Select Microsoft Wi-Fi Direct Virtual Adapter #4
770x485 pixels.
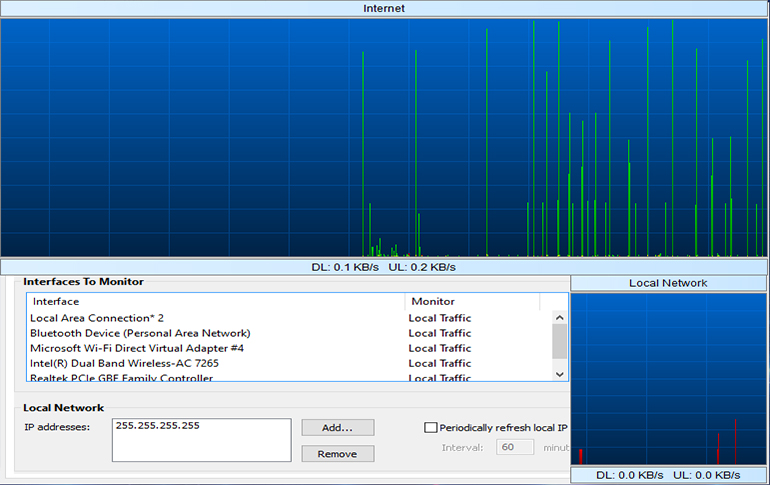pyautogui.click(x=137, y=348)
